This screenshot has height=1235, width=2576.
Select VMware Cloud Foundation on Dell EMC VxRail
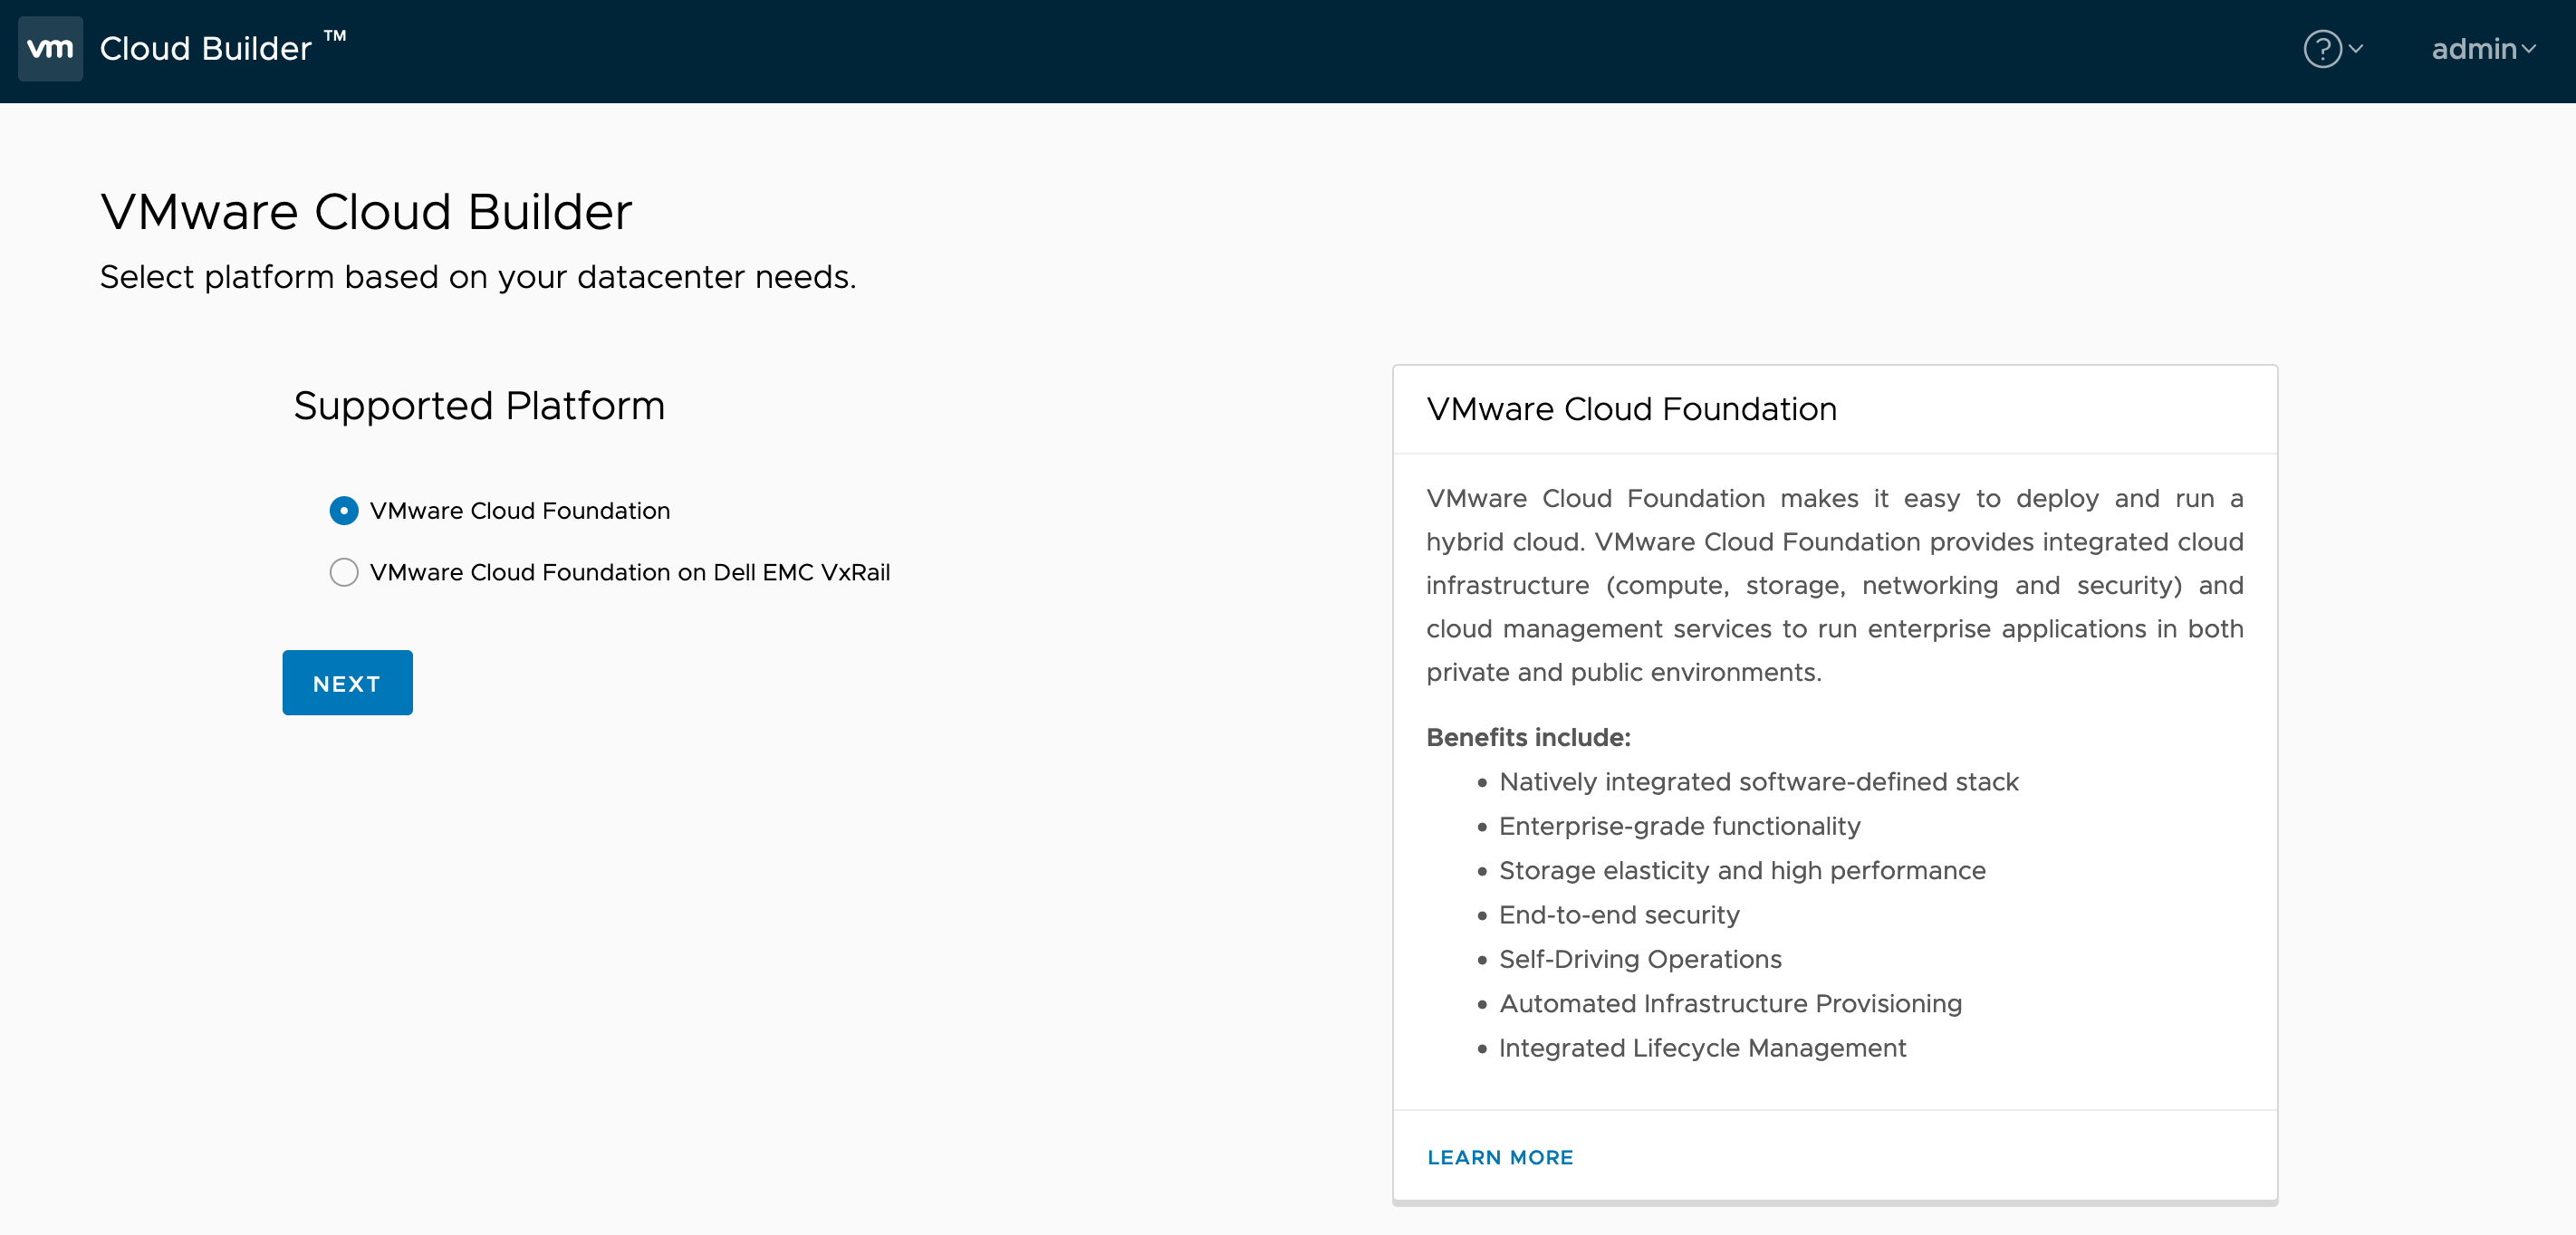(344, 572)
